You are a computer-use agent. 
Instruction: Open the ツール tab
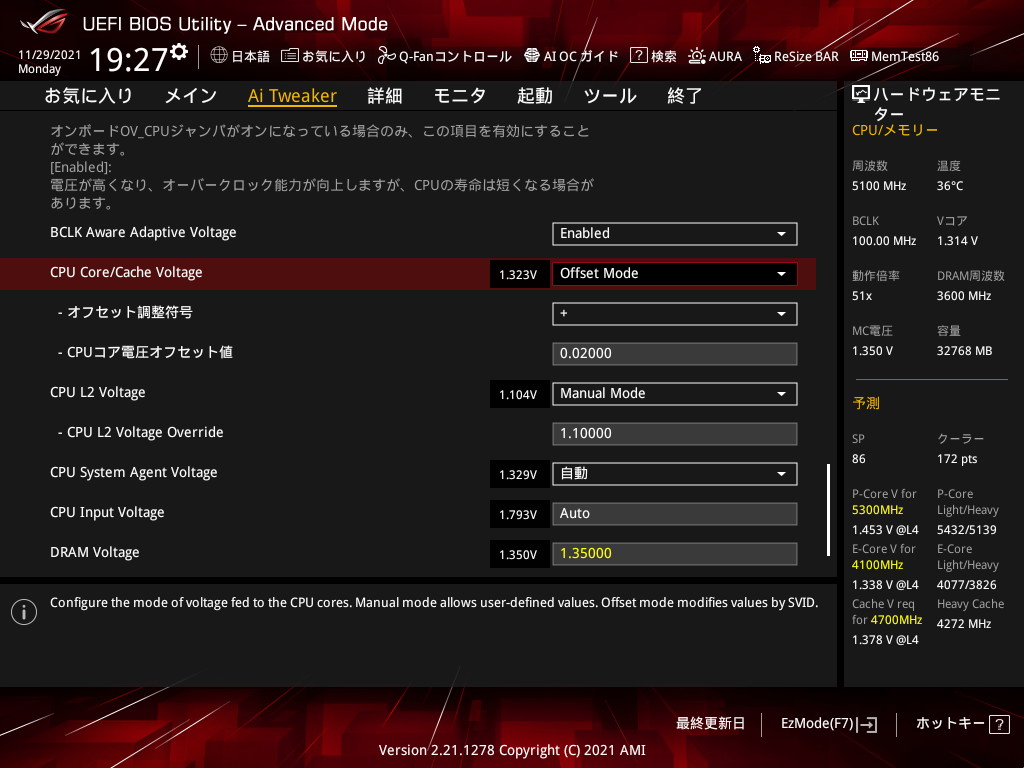tap(610, 96)
